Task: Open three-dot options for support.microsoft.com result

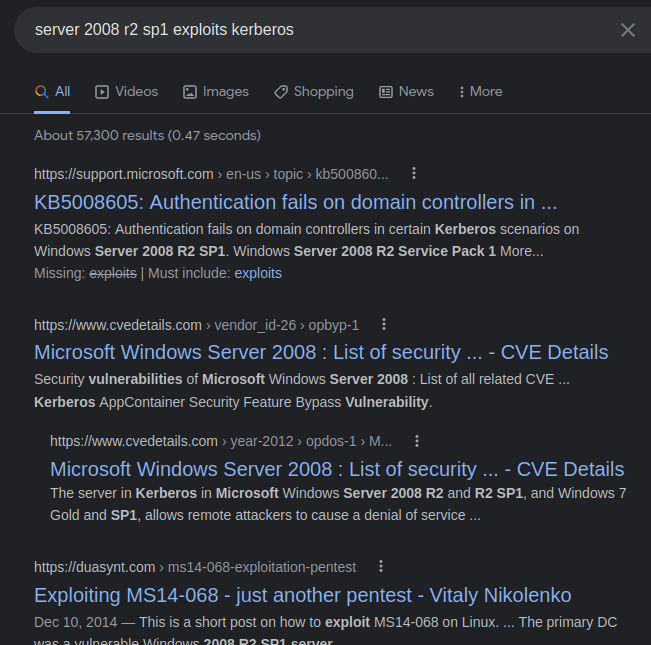Action: click(x=414, y=173)
